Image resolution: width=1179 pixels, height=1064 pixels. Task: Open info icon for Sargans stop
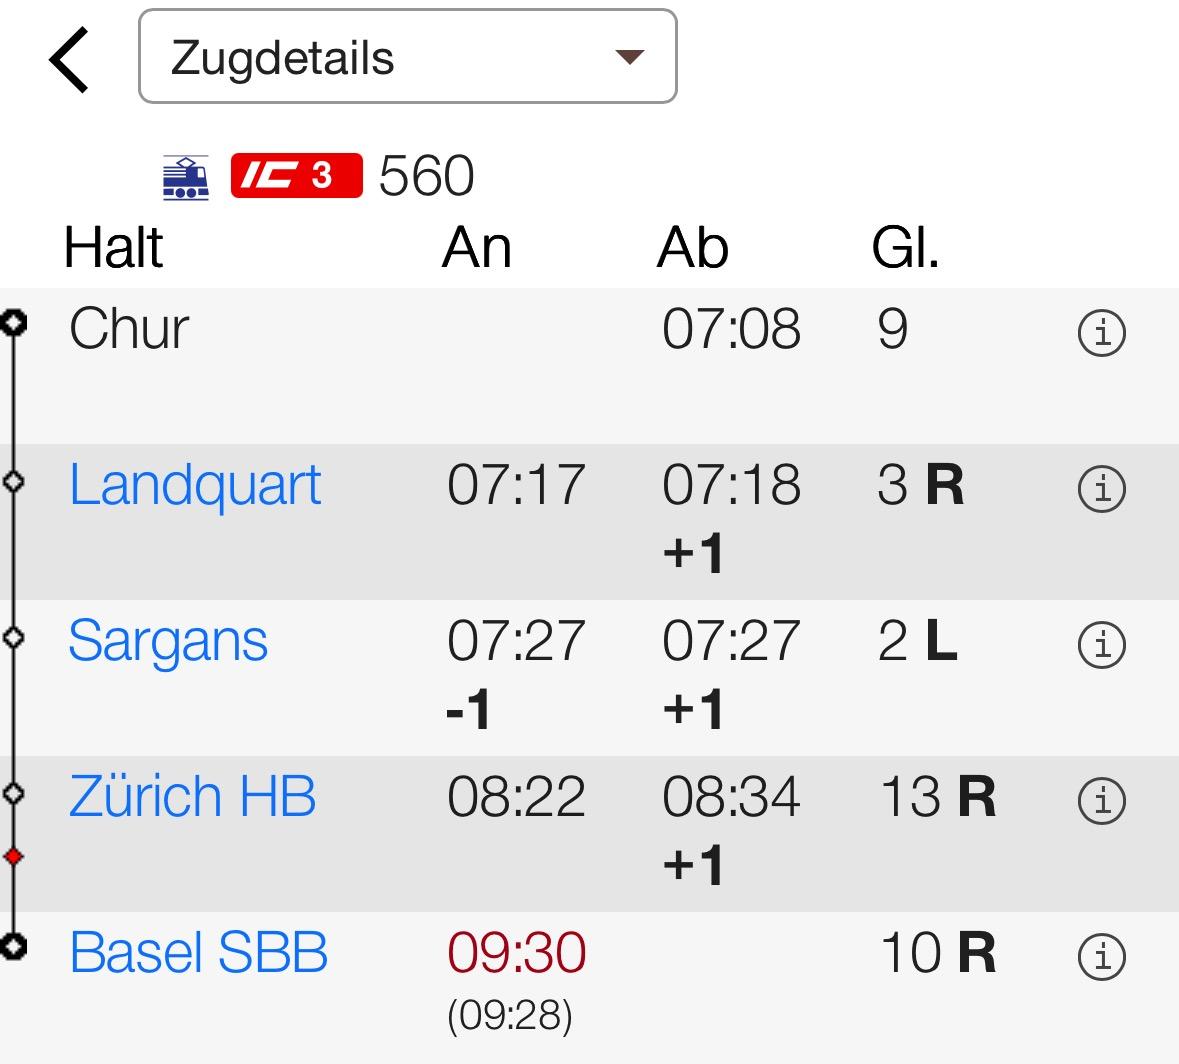[1102, 644]
